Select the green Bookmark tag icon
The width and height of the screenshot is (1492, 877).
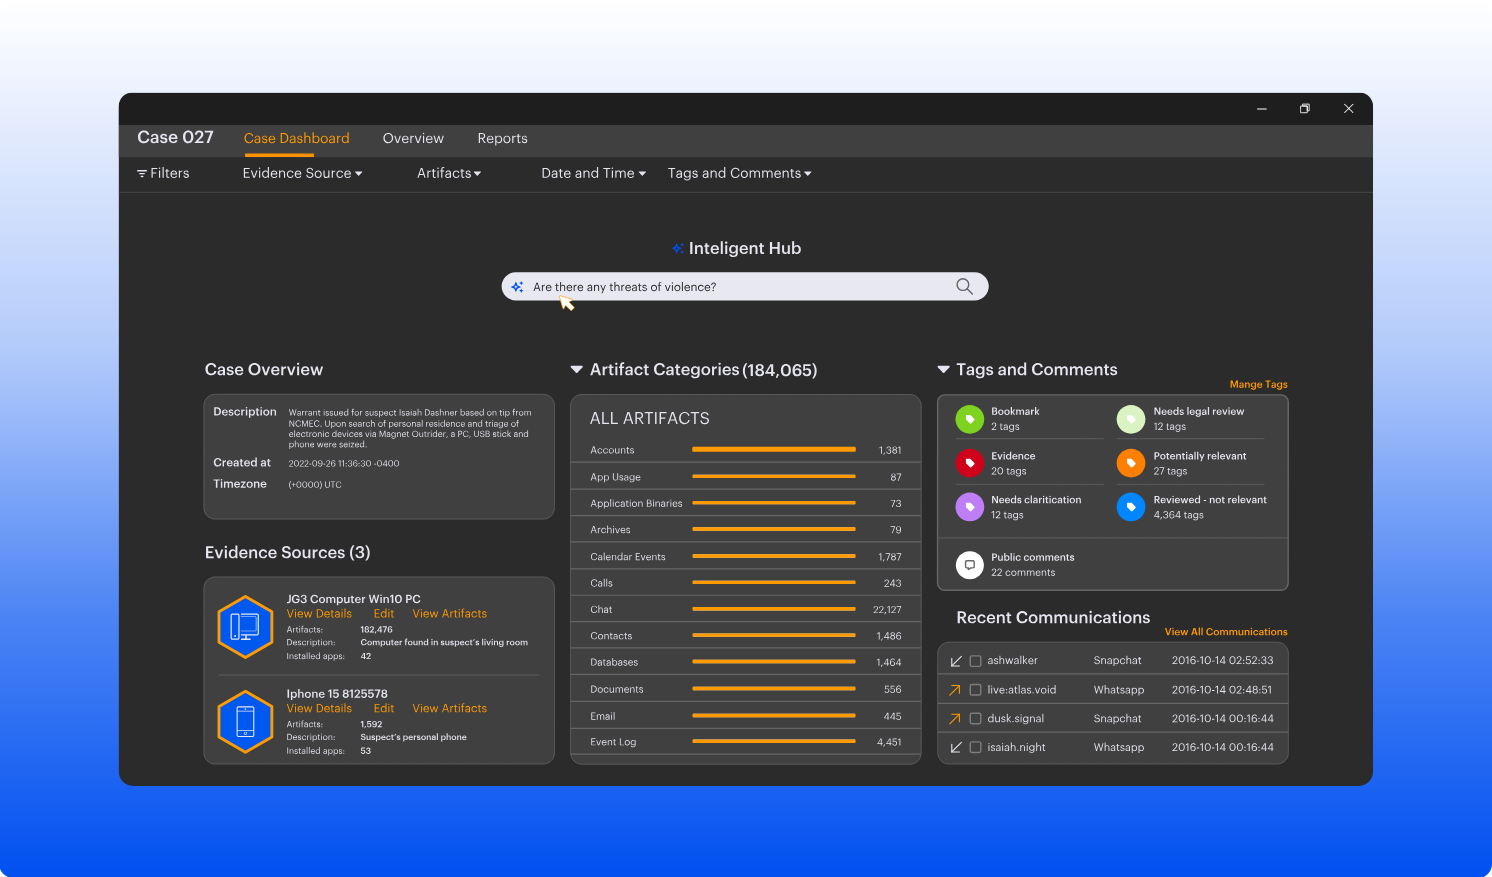click(969, 419)
